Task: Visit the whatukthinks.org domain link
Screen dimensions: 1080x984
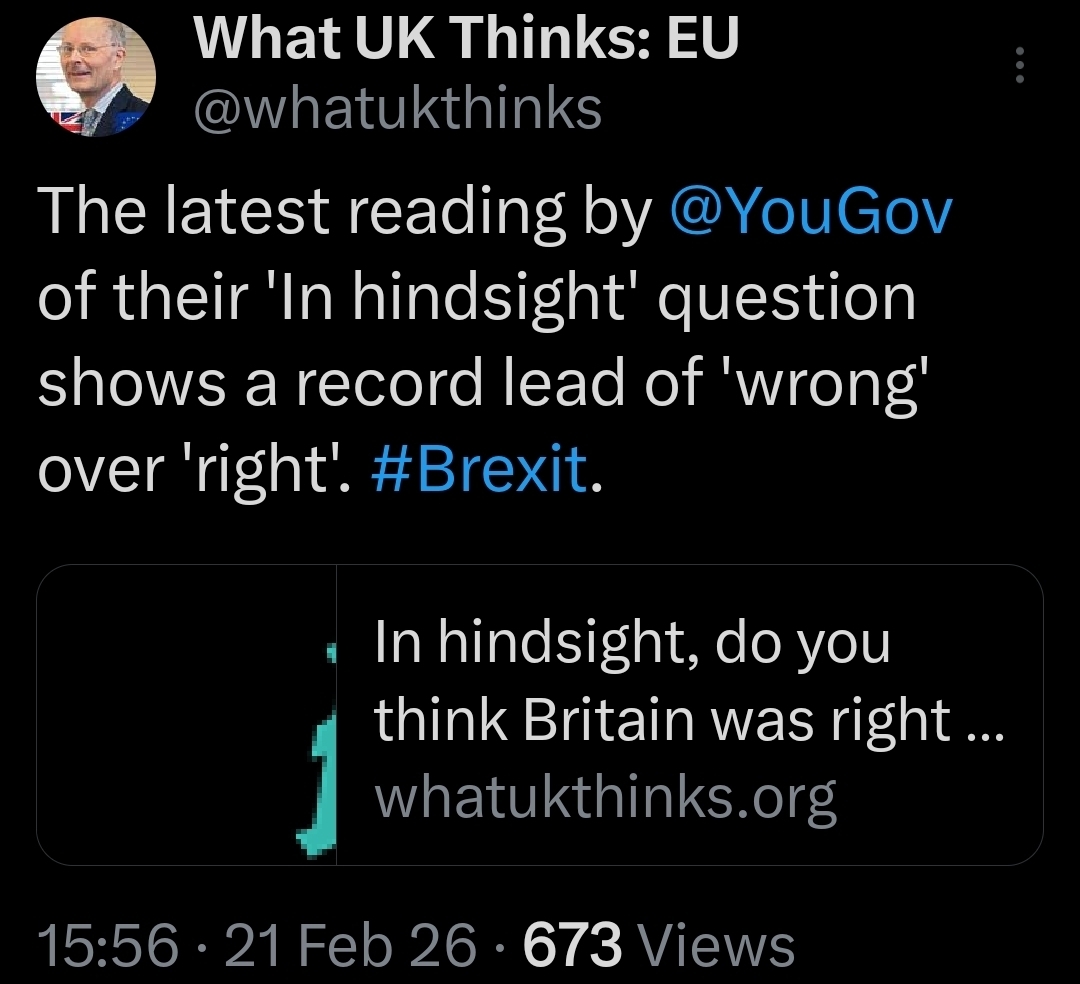Action: 605,796
